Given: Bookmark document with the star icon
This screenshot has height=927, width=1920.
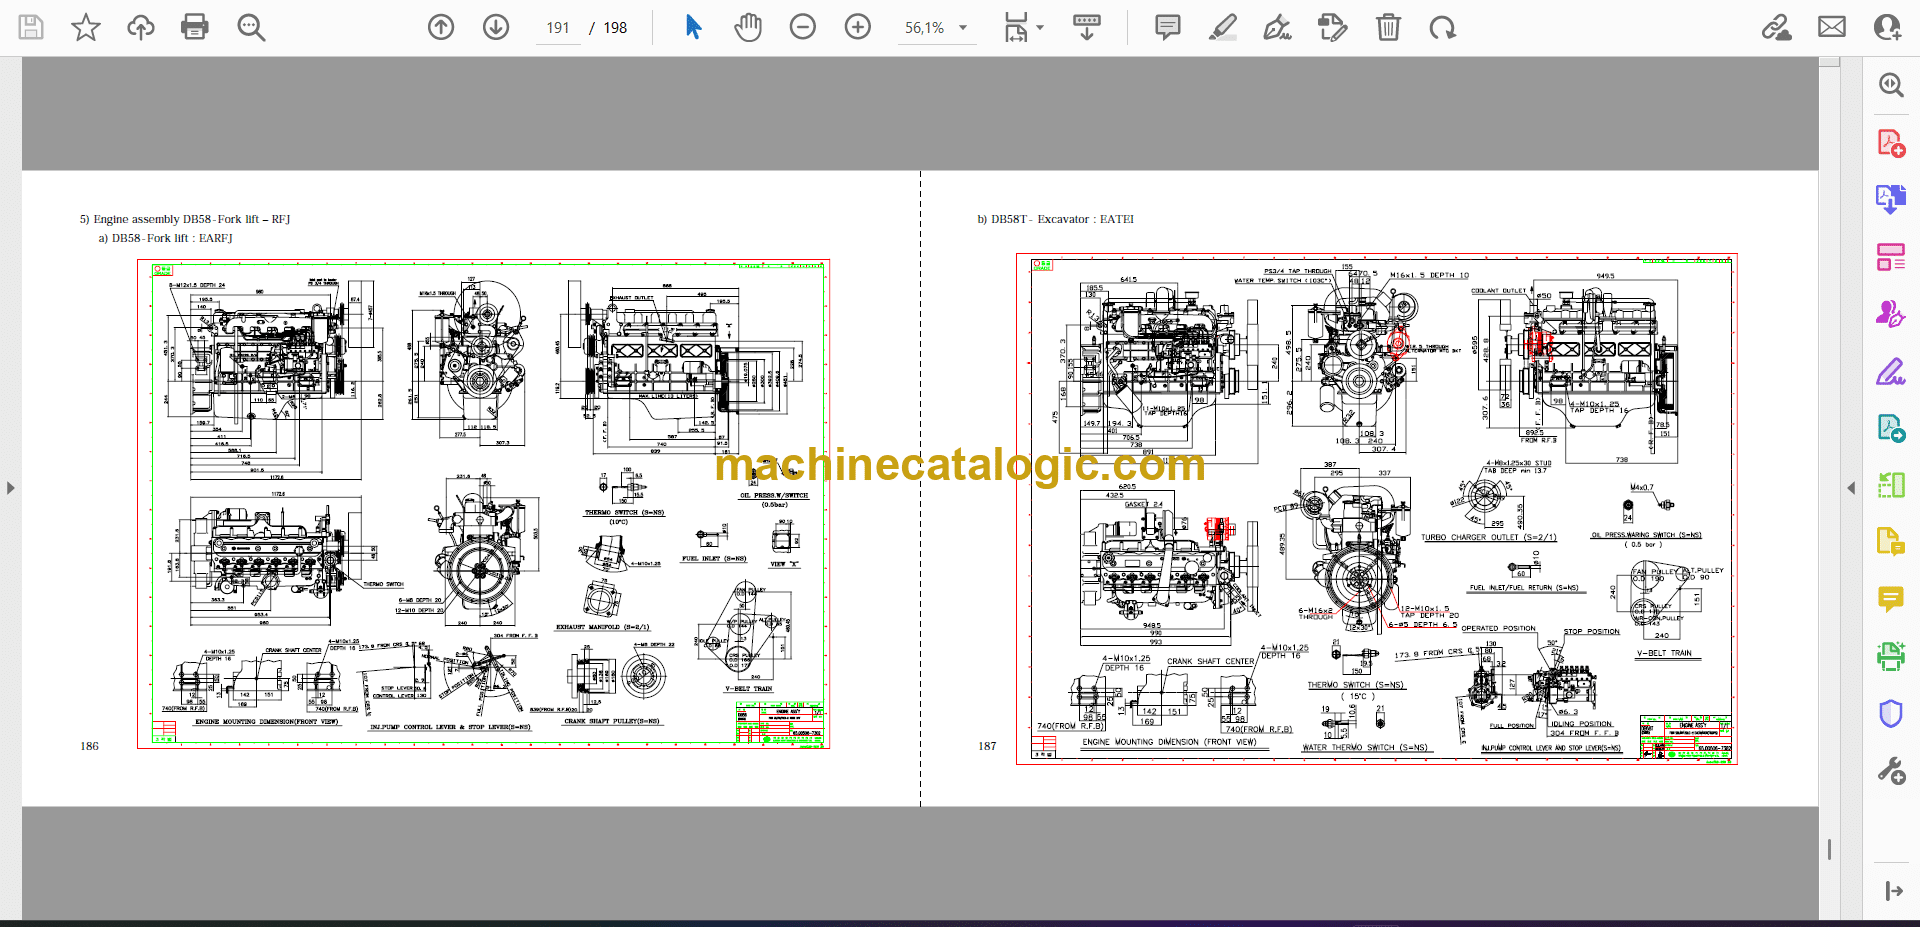Looking at the screenshot, I should click(86, 27).
